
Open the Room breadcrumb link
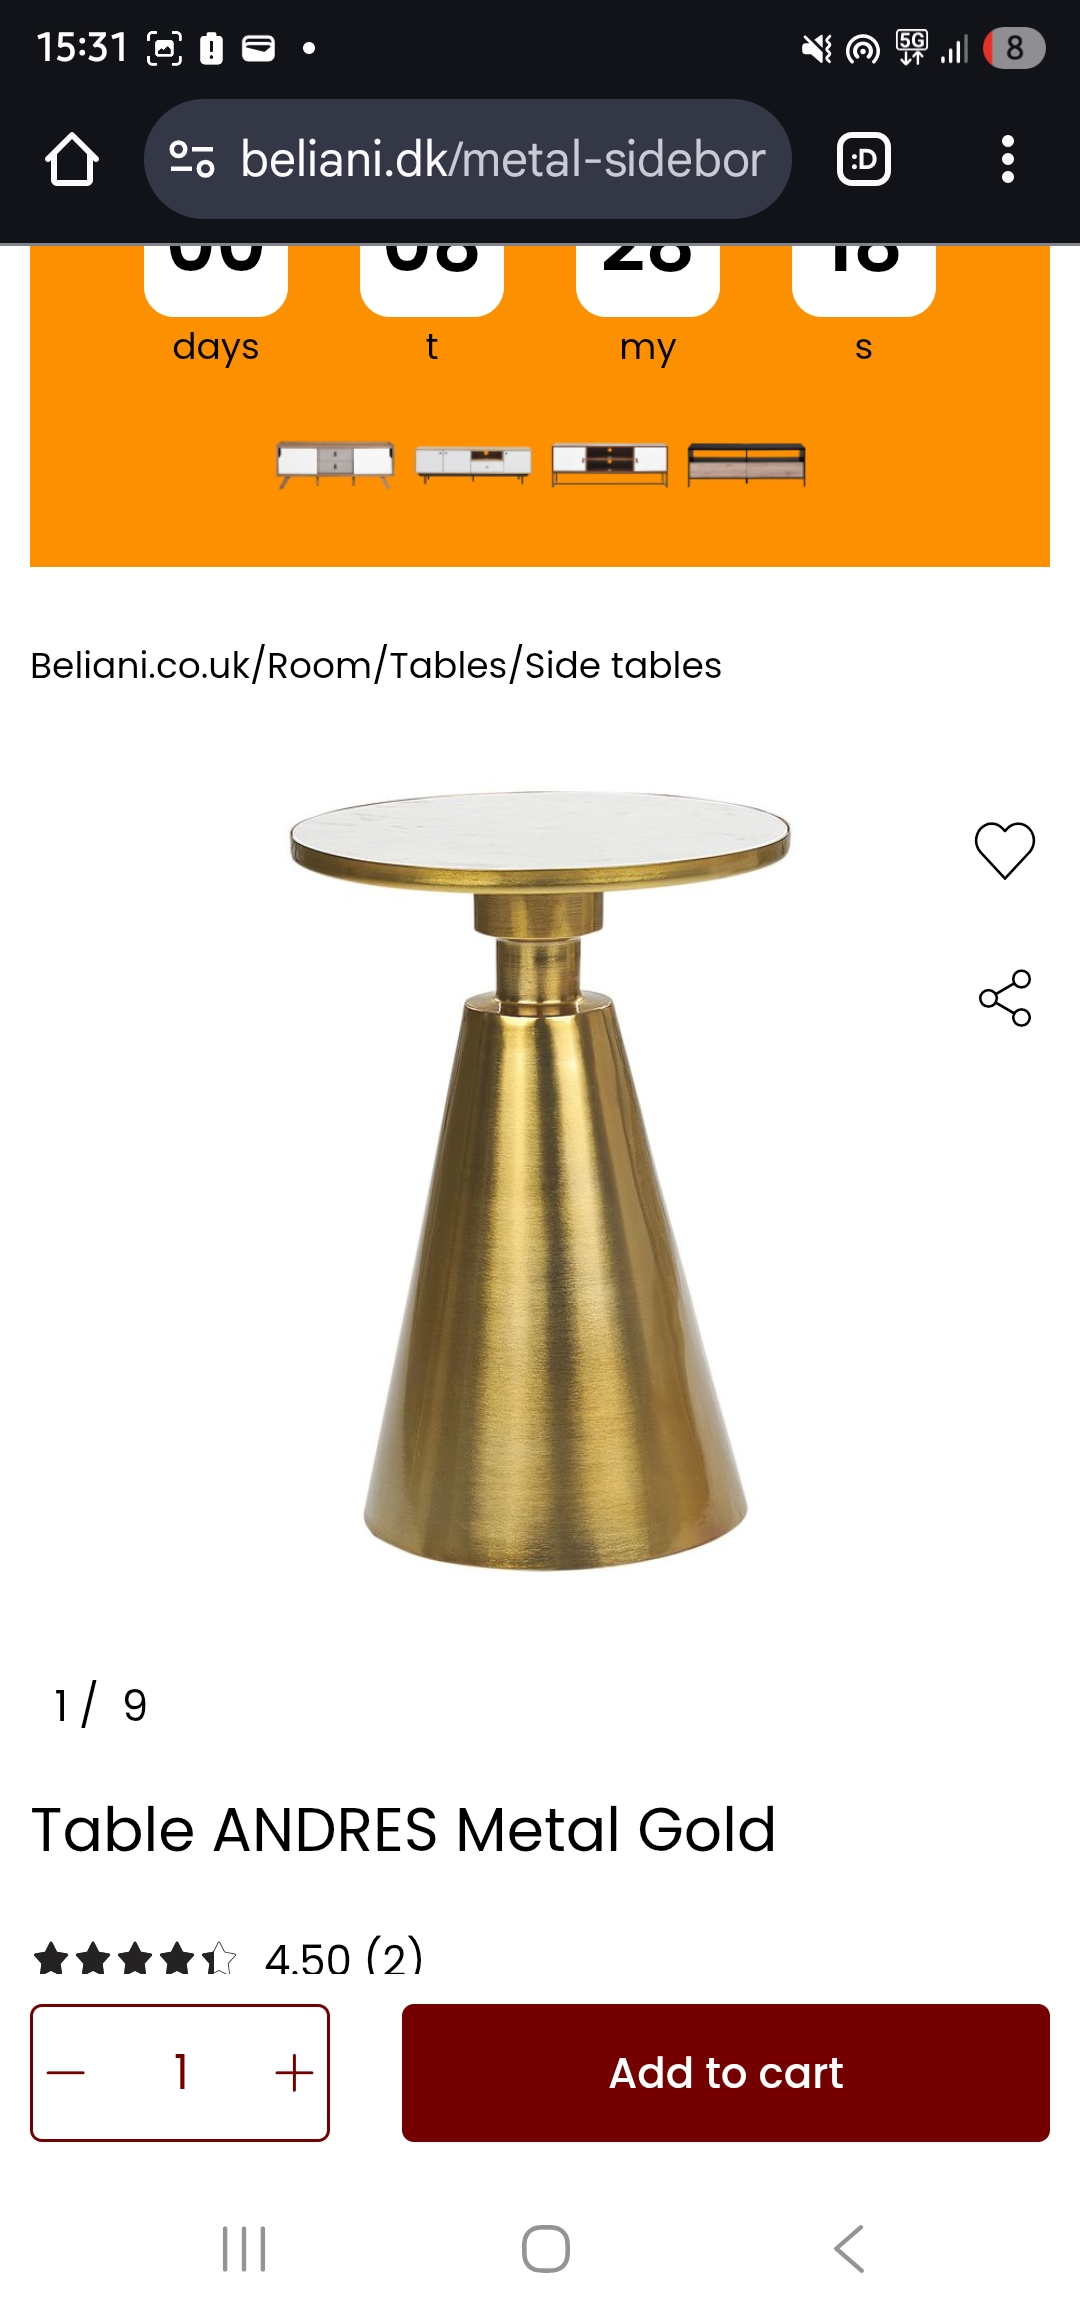pos(319,665)
